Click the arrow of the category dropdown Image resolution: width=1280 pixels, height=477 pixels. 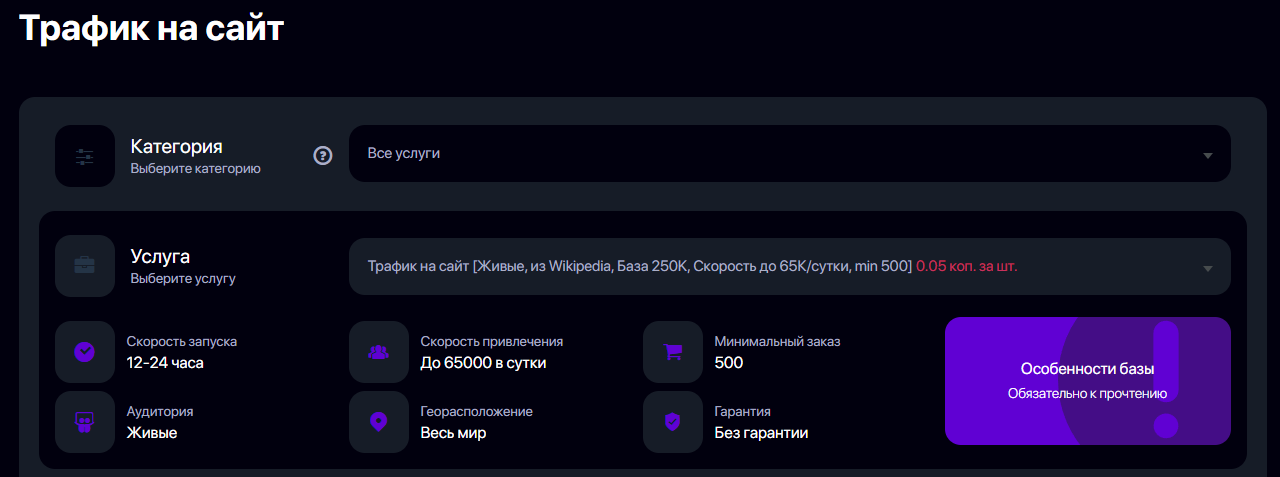(x=1208, y=155)
